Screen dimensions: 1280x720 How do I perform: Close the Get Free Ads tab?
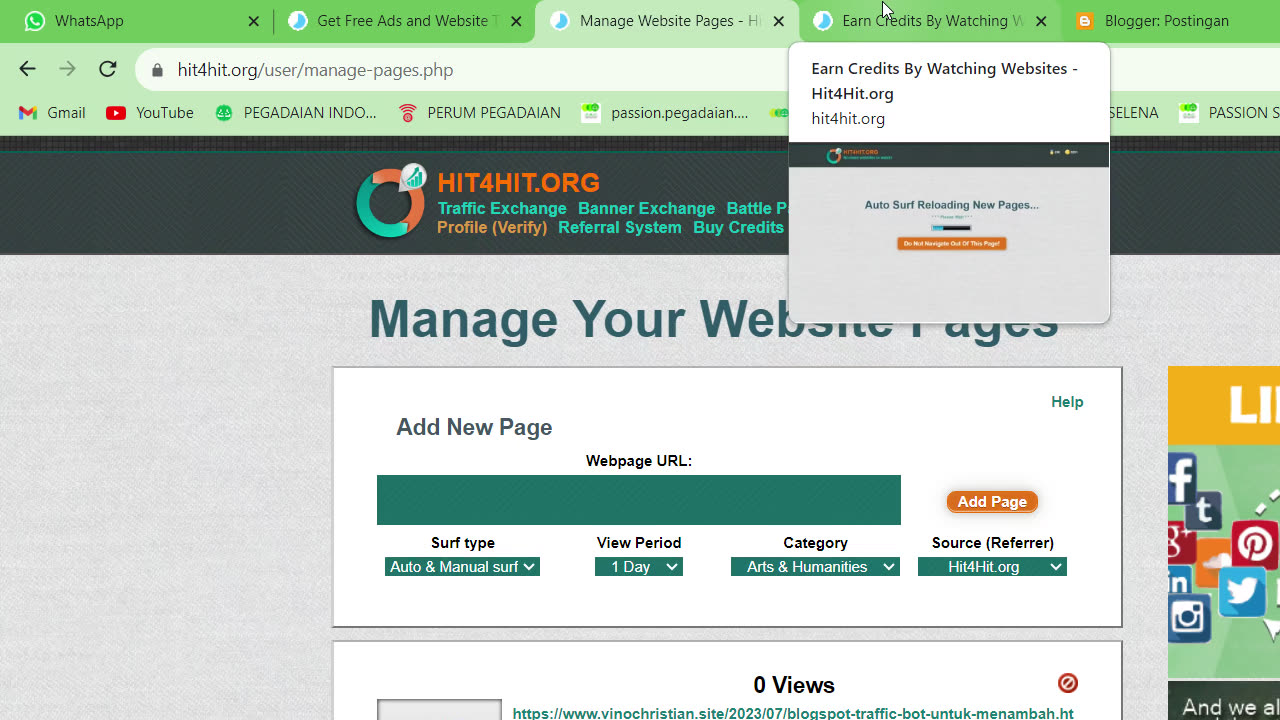(x=516, y=21)
